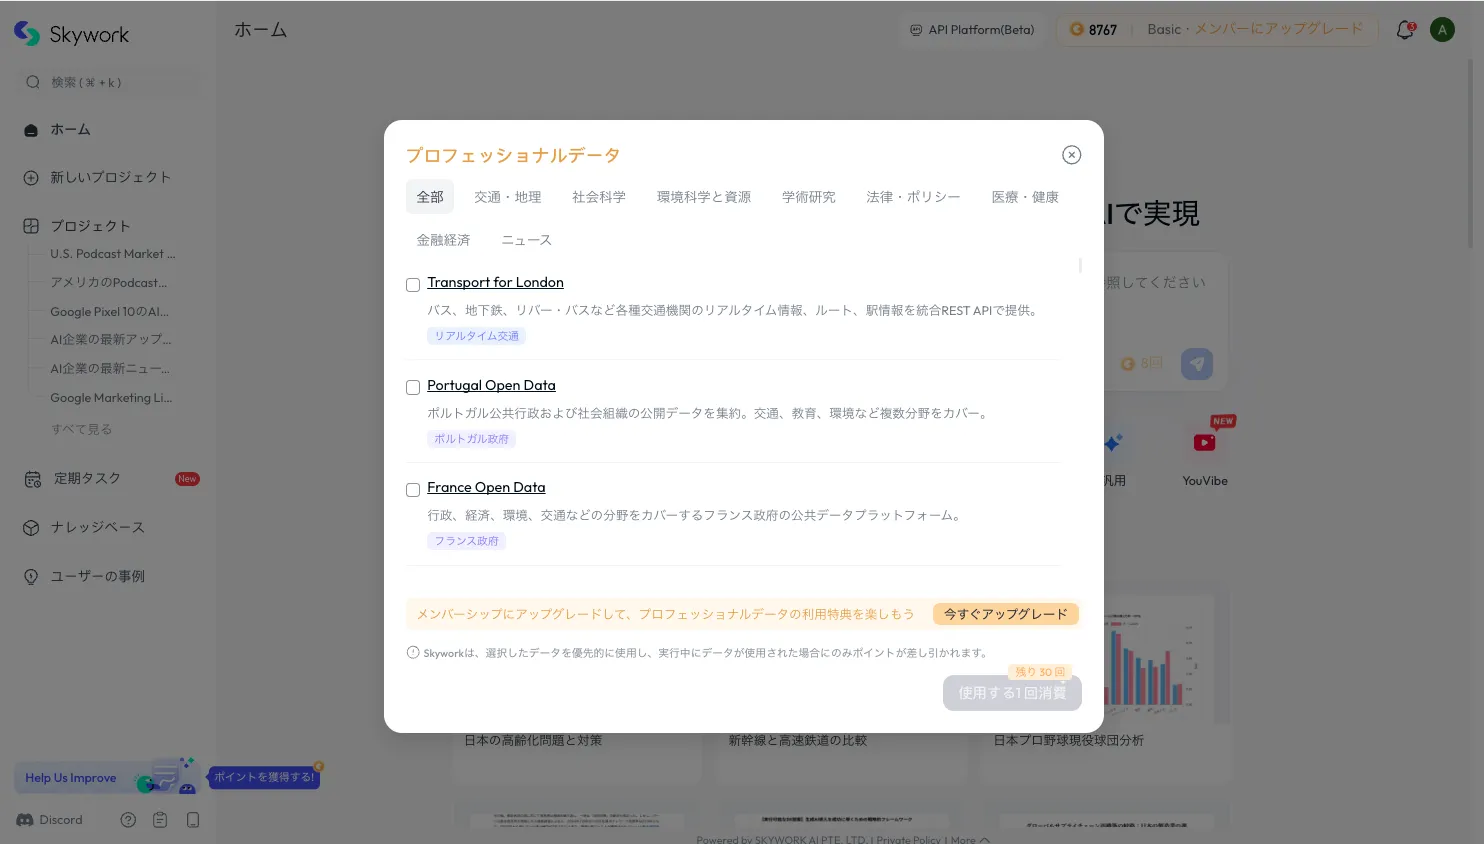Click the リアルタイム交通 tag
The image size is (1484, 844).
pyautogui.click(x=477, y=336)
